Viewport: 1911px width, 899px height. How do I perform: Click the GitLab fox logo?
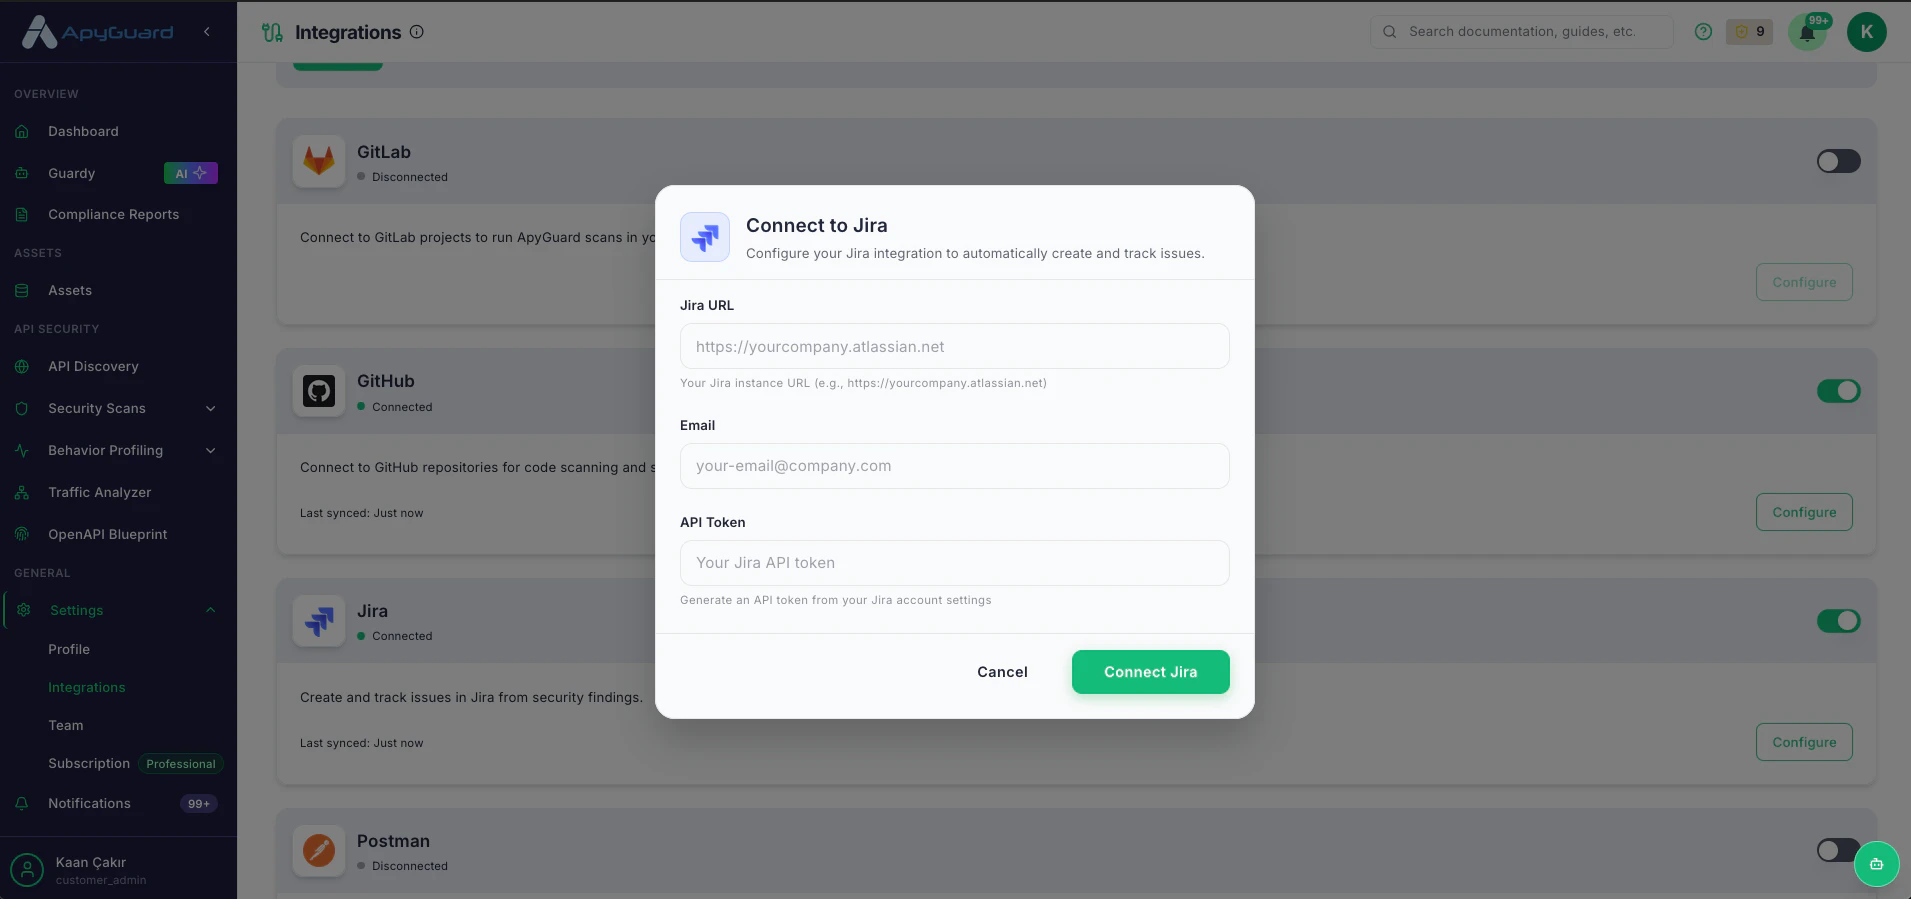point(319,161)
